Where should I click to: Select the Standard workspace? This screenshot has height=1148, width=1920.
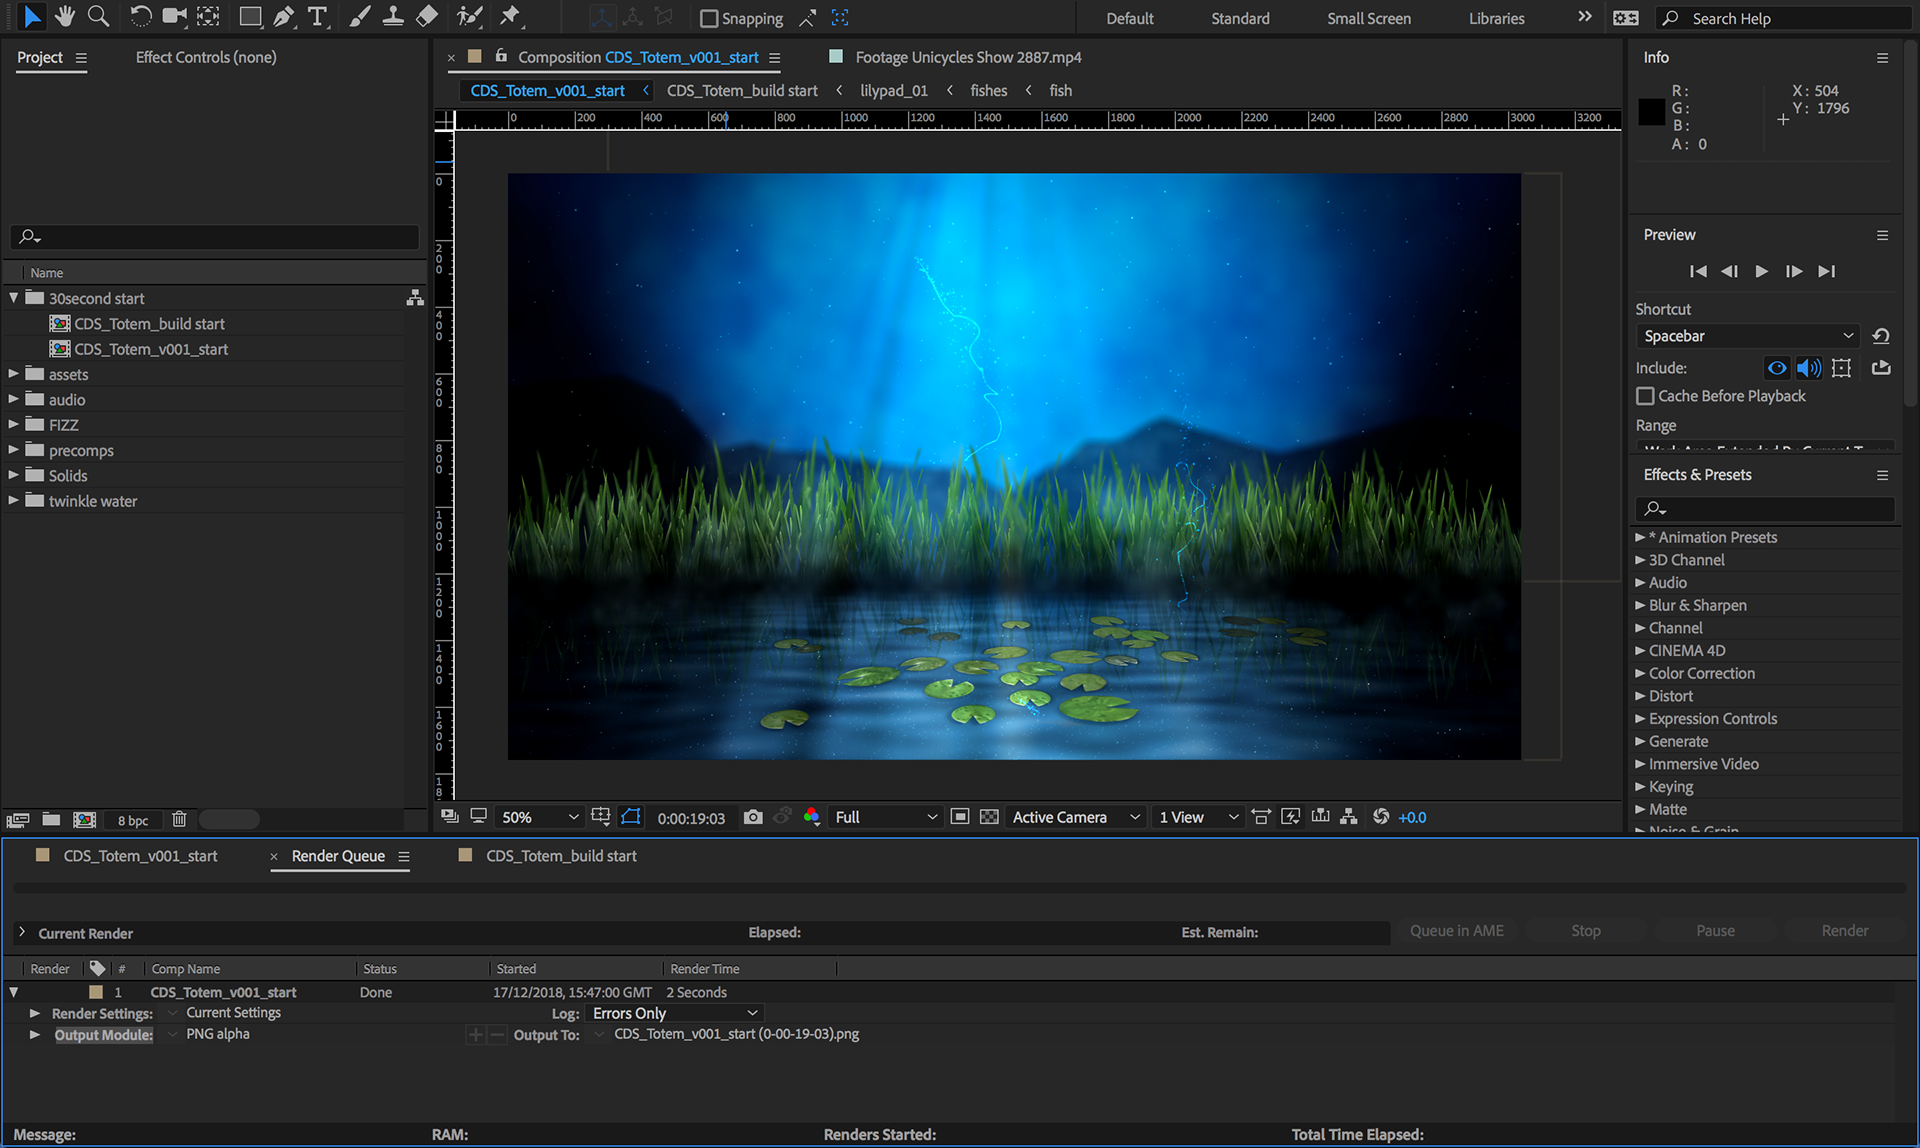click(1240, 18)
